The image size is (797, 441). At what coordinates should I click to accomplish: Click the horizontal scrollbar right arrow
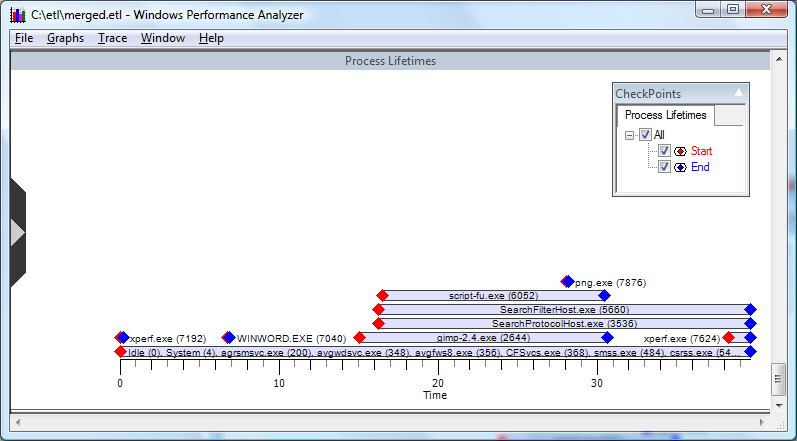pos(762,422)
